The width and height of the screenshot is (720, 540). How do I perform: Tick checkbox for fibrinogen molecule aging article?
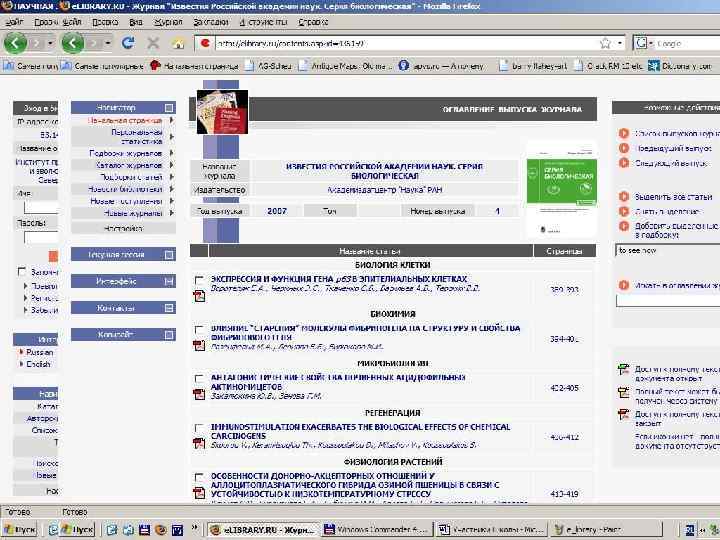(199, 329)
